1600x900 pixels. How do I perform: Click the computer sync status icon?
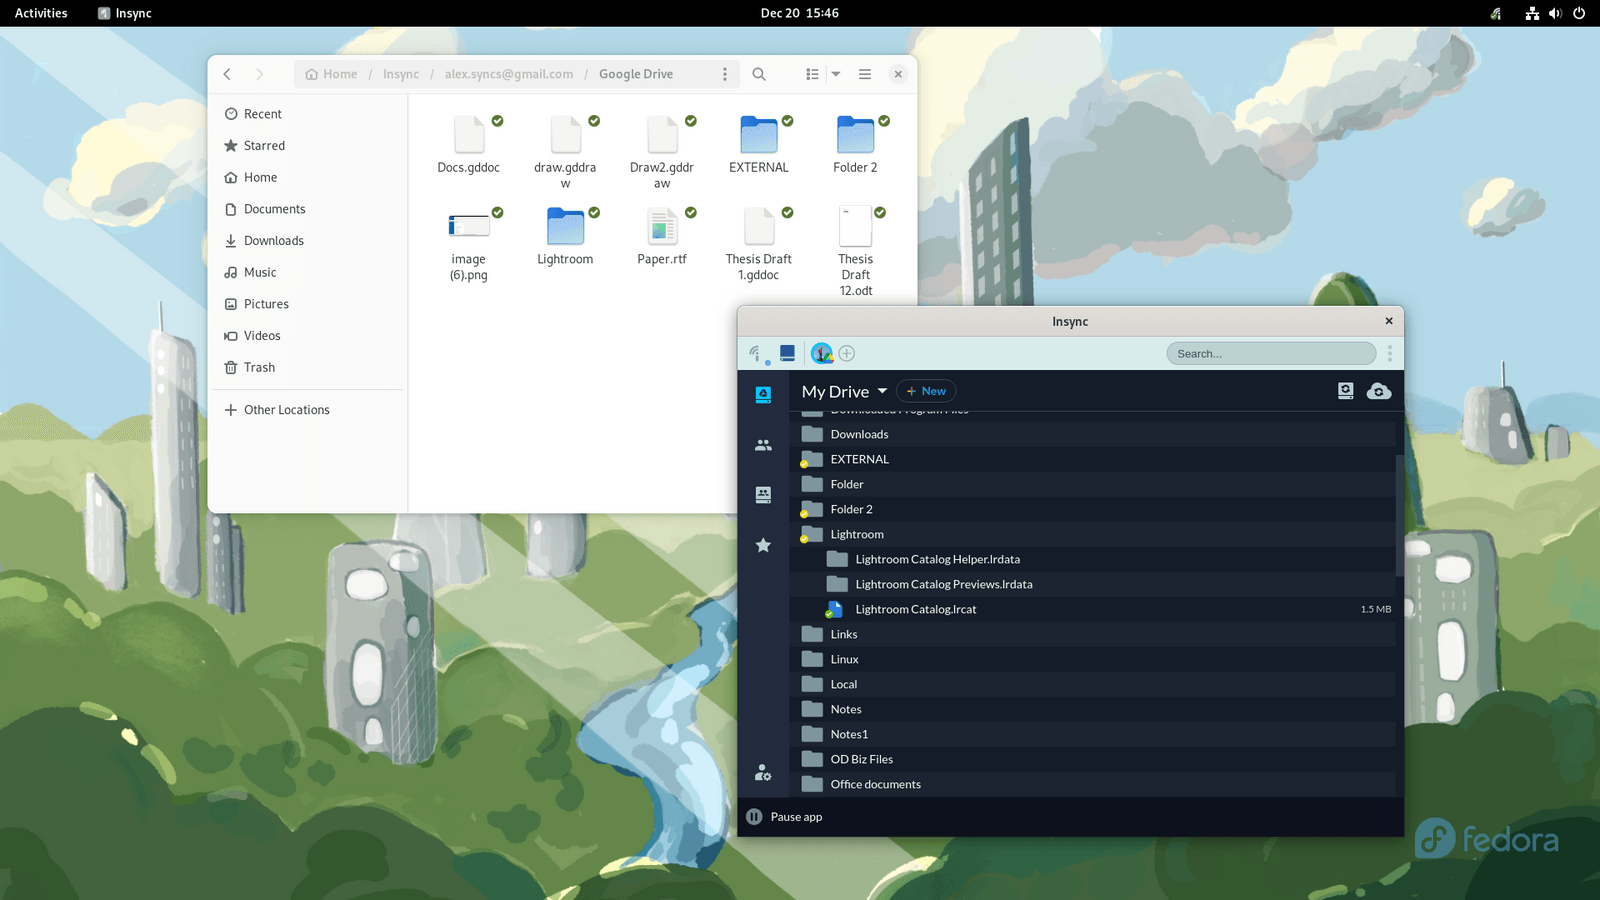coord(1345,391)
